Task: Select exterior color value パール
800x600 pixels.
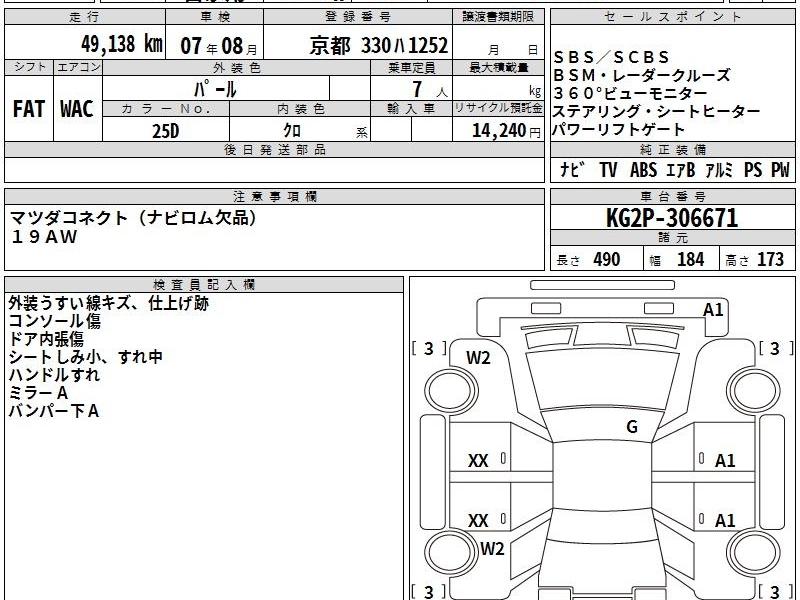Action: [x=215, y=89]
